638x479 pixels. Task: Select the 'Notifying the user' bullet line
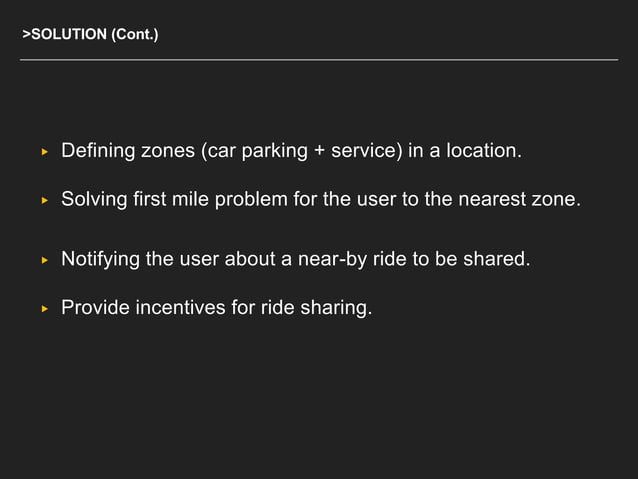[296, 259]
